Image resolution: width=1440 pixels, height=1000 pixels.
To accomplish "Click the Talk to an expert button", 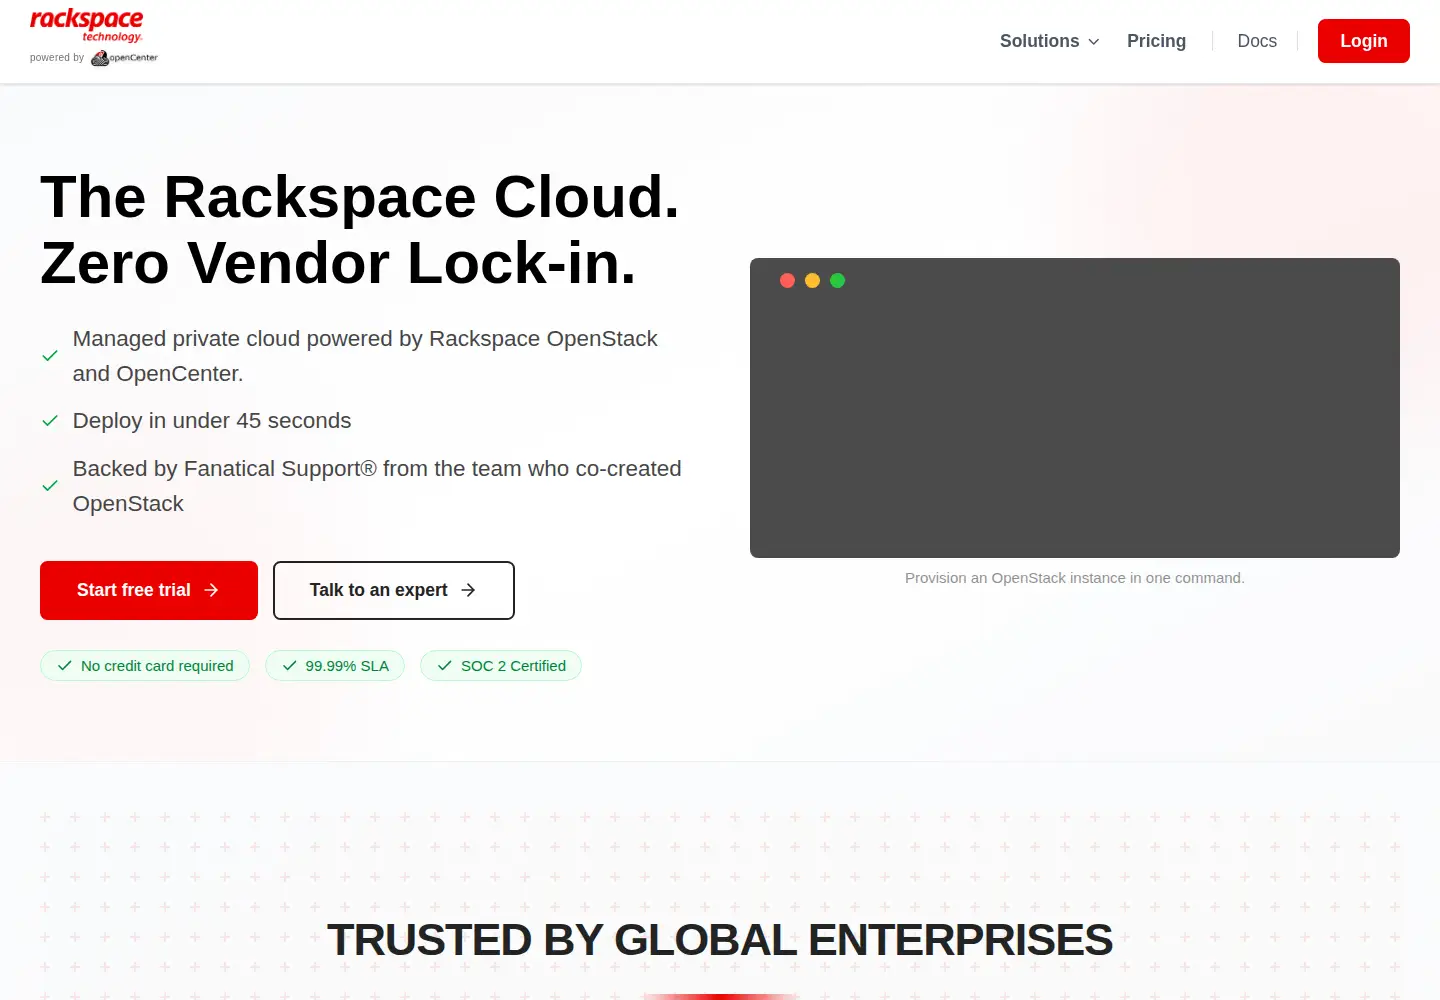I will 394,590.
